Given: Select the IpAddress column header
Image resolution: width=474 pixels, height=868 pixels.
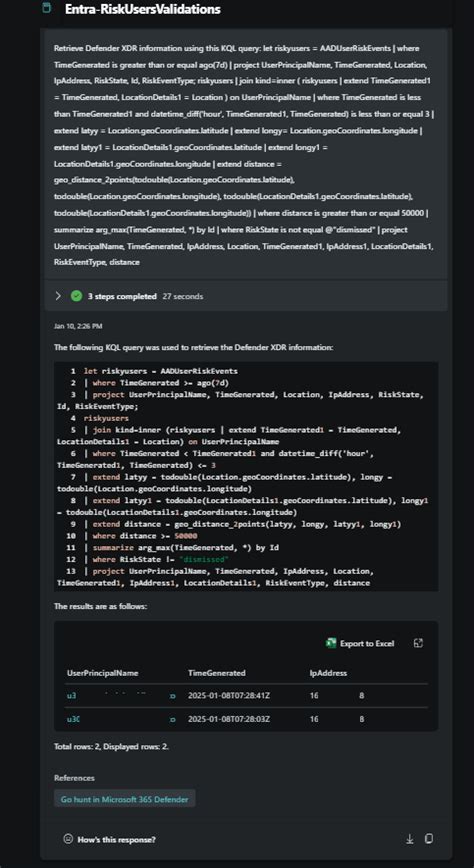Looking at the screenshot, I should click(328, 673).
